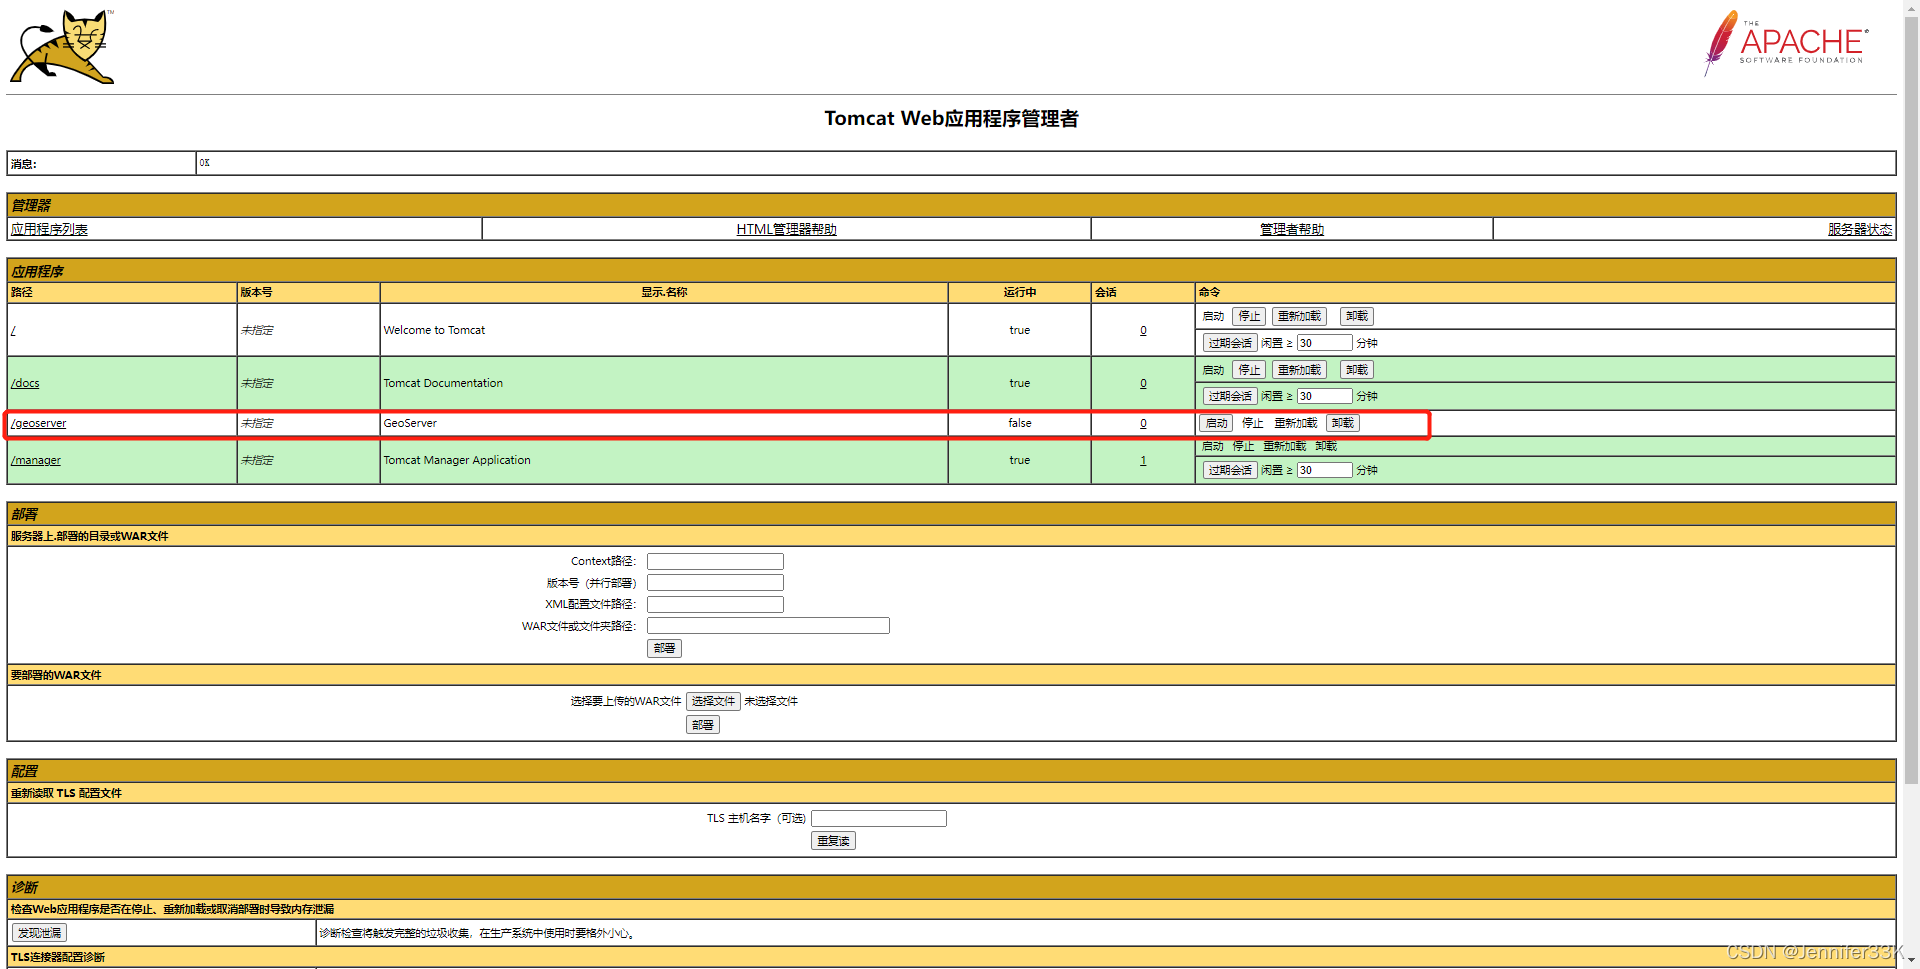
Task: Click 'Tomcat Manager Application' display name cell
Action: coord(457,460)
